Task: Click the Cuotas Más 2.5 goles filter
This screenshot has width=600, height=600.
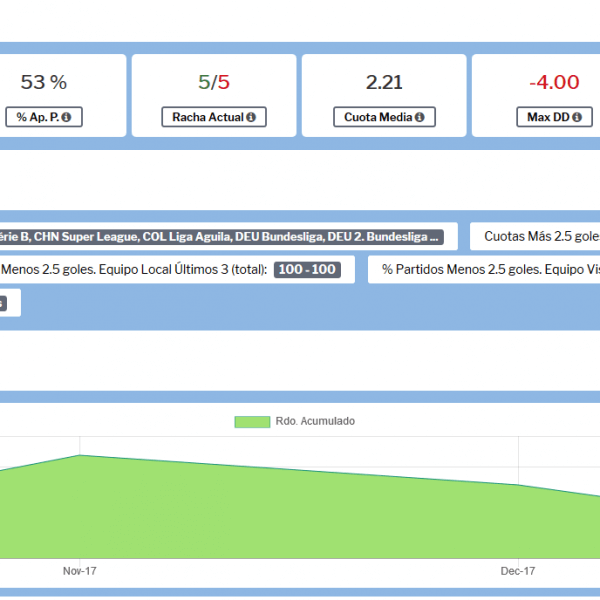Action: 535,236
